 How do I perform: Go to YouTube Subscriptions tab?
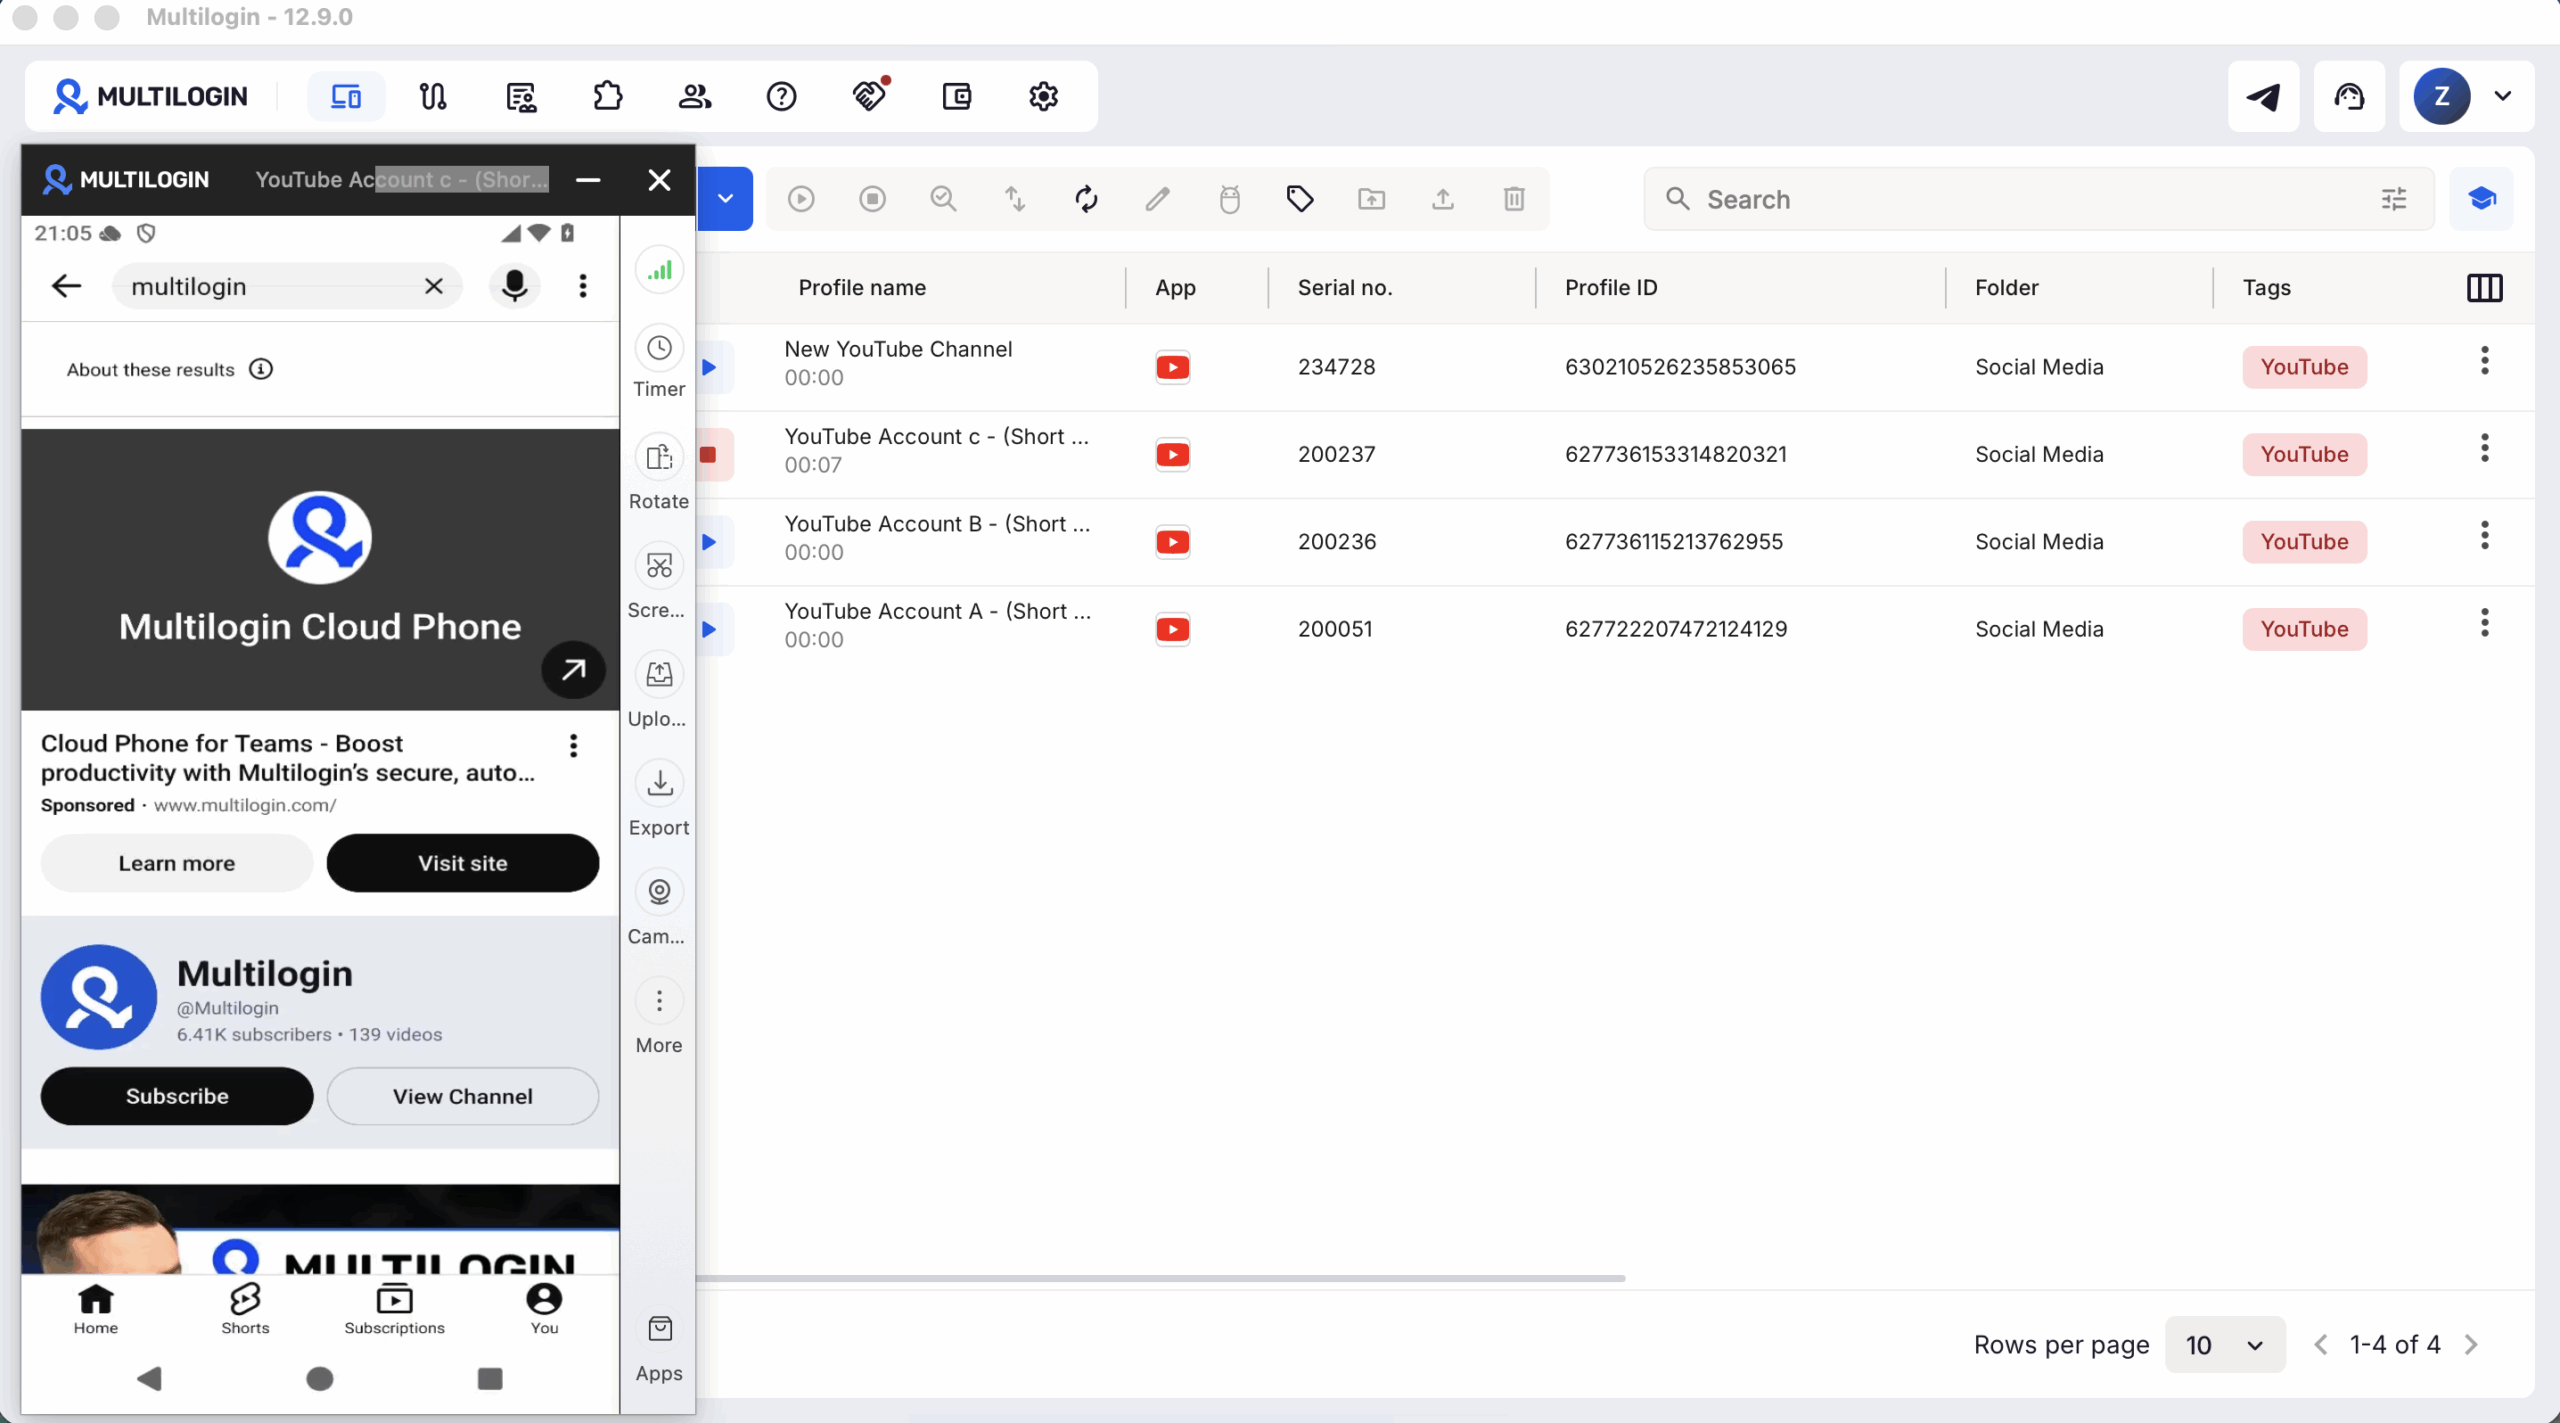(x=395, y=1310)
